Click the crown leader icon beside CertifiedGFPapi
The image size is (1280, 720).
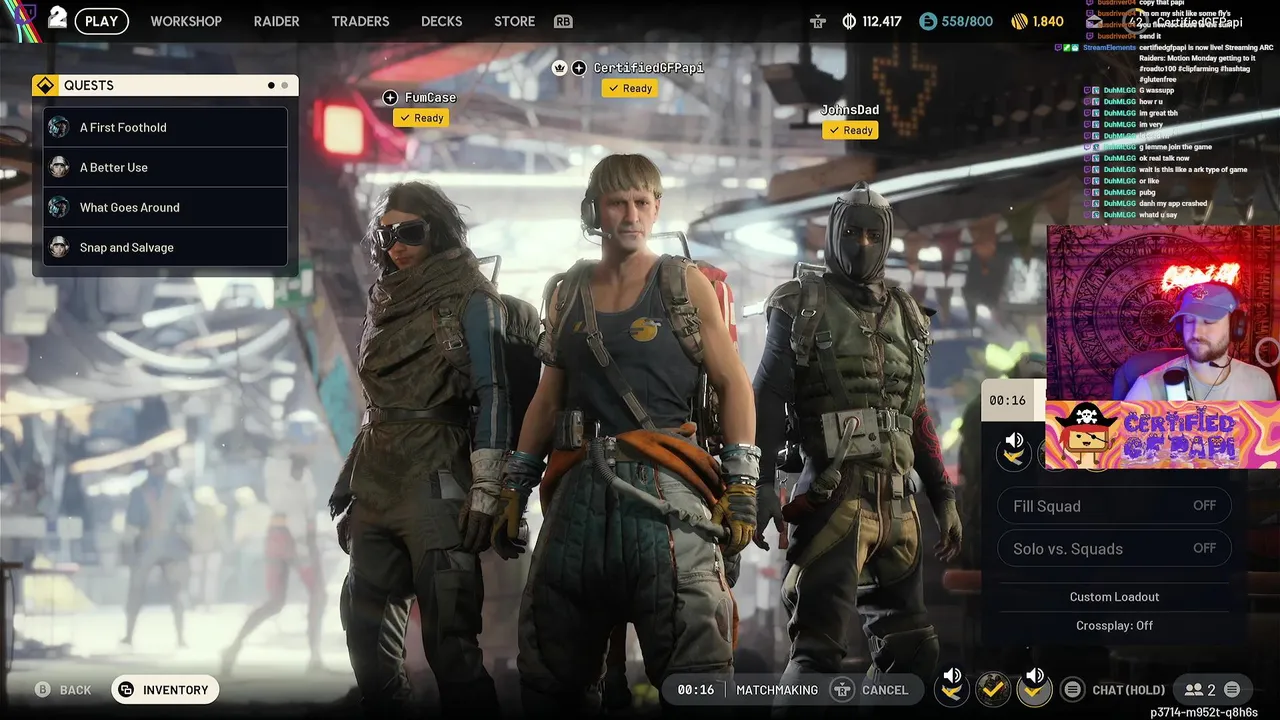[x=560, y=67]
